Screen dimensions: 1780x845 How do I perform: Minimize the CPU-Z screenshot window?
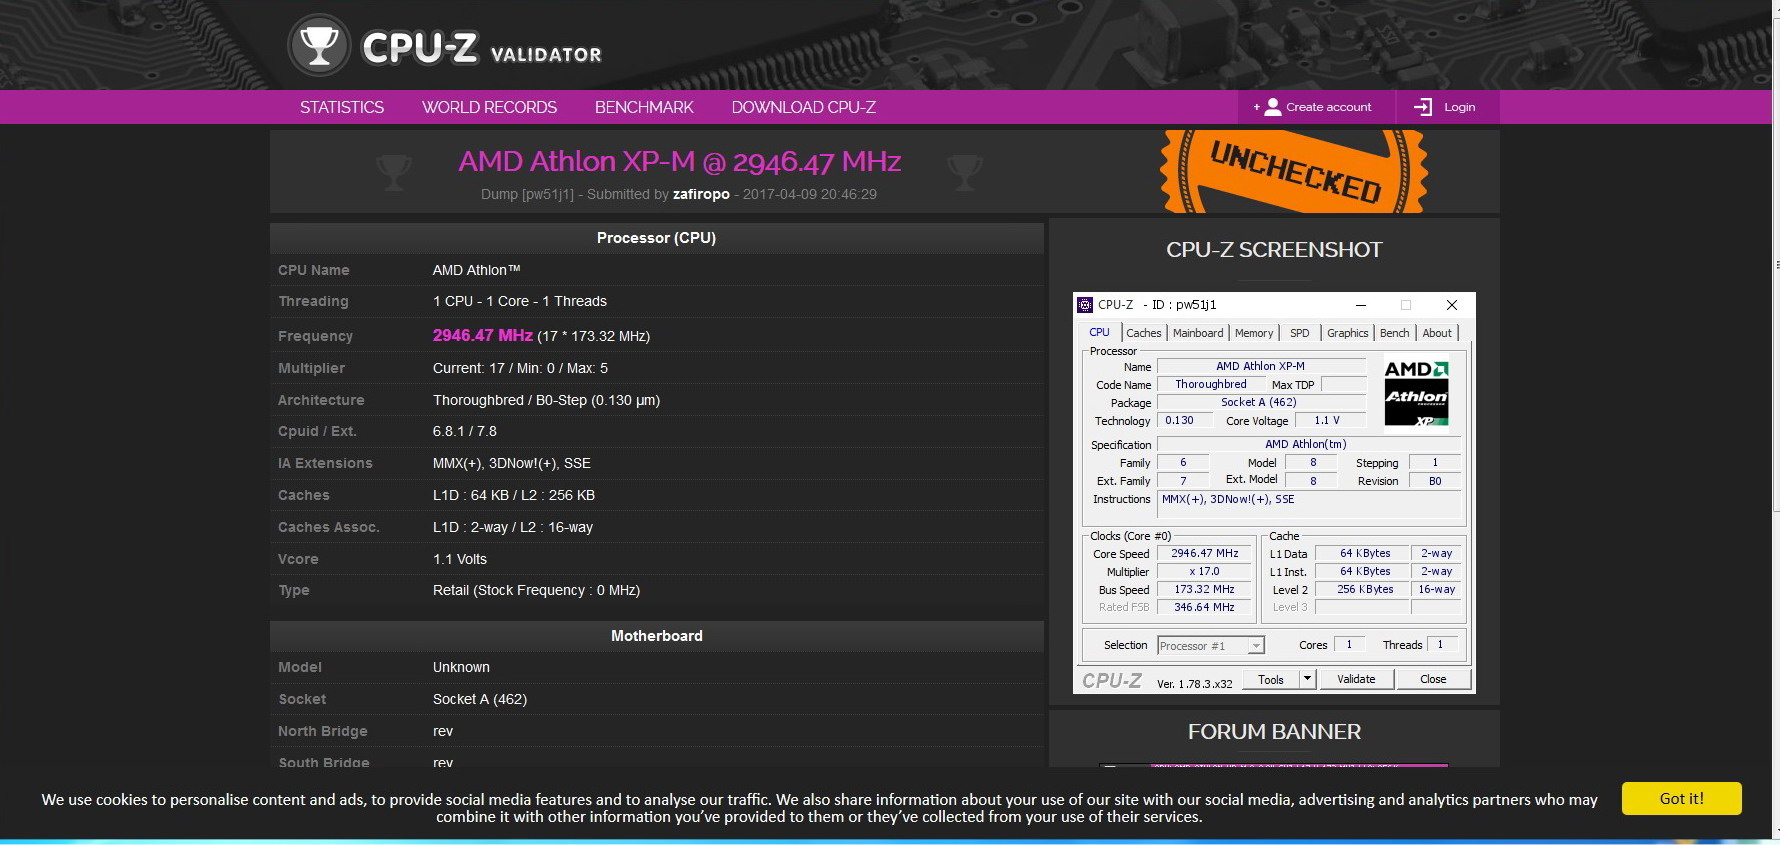[x=1360, y=305]
